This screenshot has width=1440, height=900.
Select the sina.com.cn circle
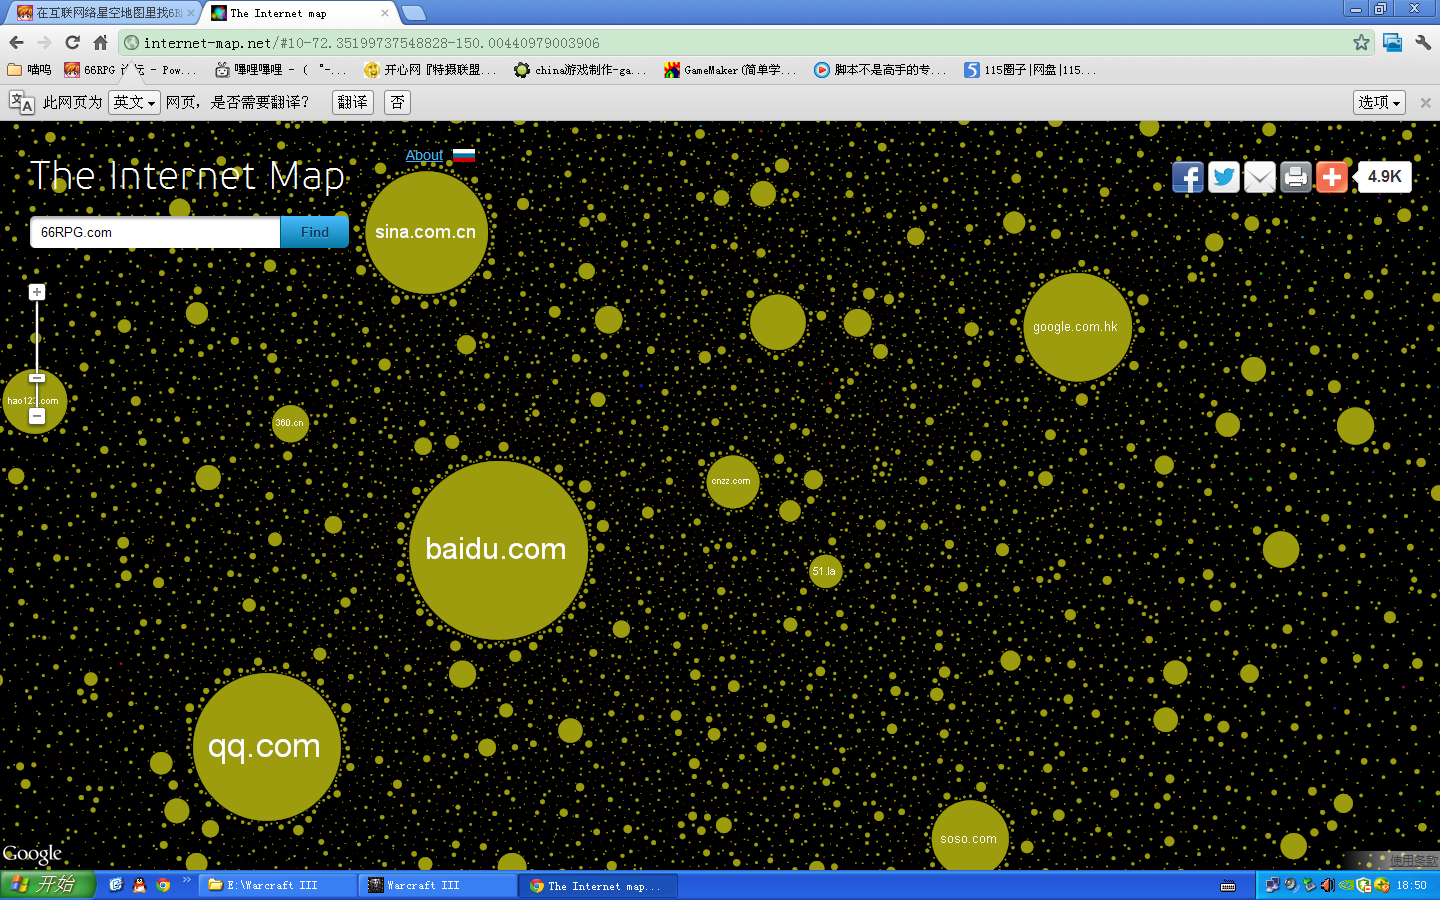point(426,232)
